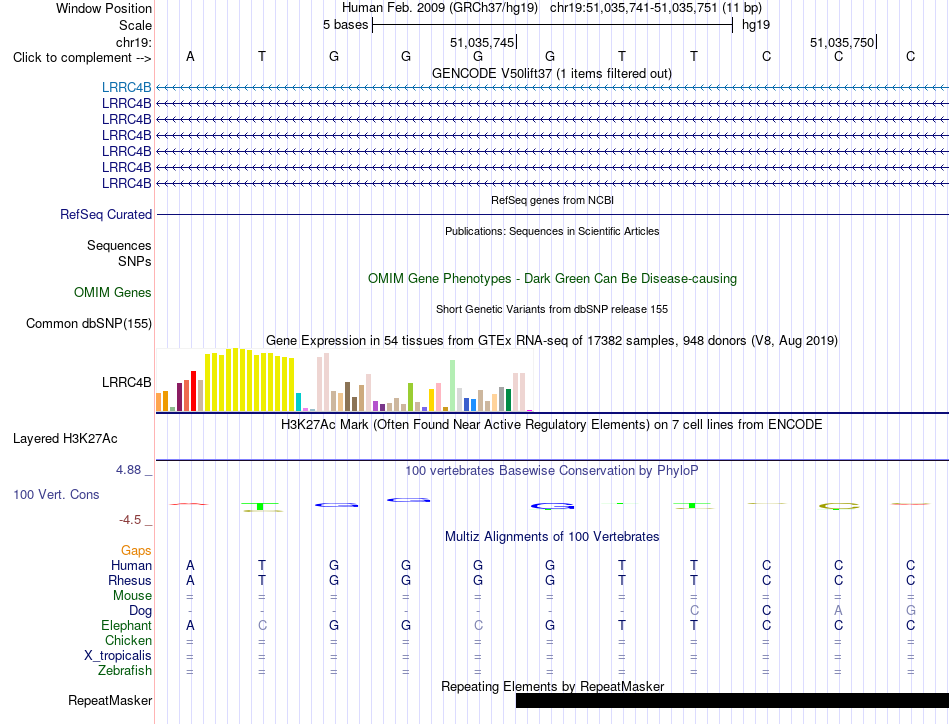Viewport: 950px width, 724px height.
Task: Click the RepeatMasker label on the left
Action: point(110,700)
